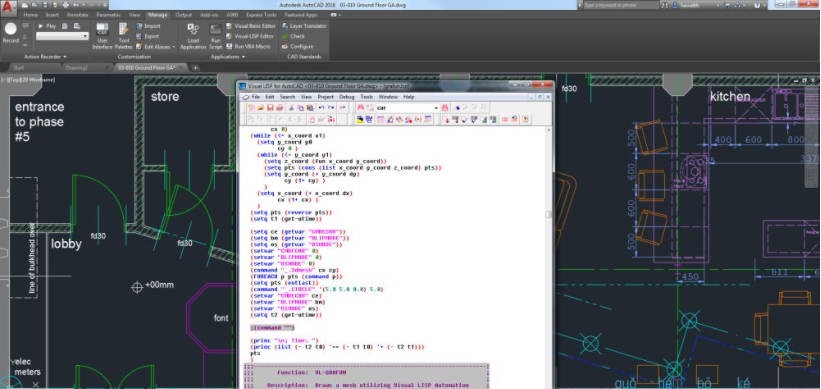Switch to the Home ribbon tab
This screenshot has height=389, width=821.
[x=30, y=15]
